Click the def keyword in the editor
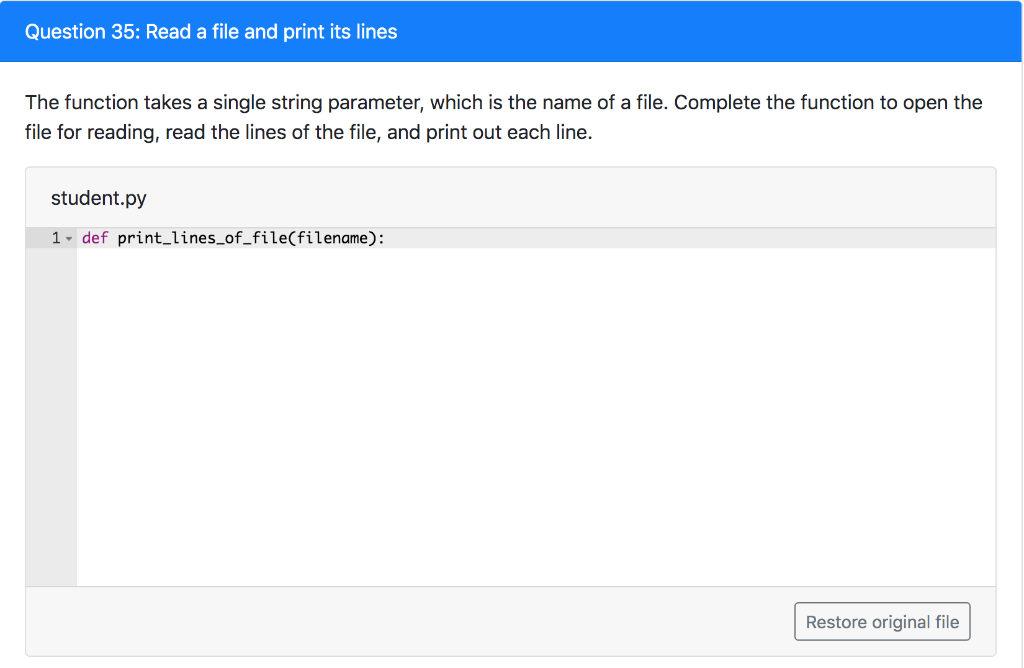The image size is (1024, 668). pyautogui.click(x=97, y=238)
